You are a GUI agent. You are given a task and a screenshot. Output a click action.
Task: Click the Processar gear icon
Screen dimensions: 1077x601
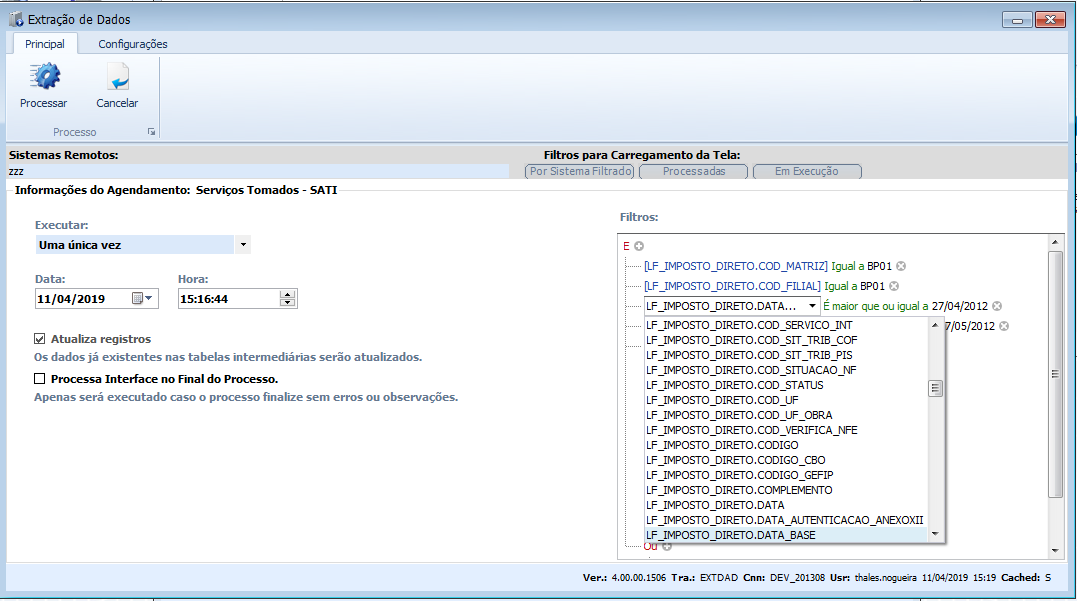pyautogui.click(x=44, y=78)
